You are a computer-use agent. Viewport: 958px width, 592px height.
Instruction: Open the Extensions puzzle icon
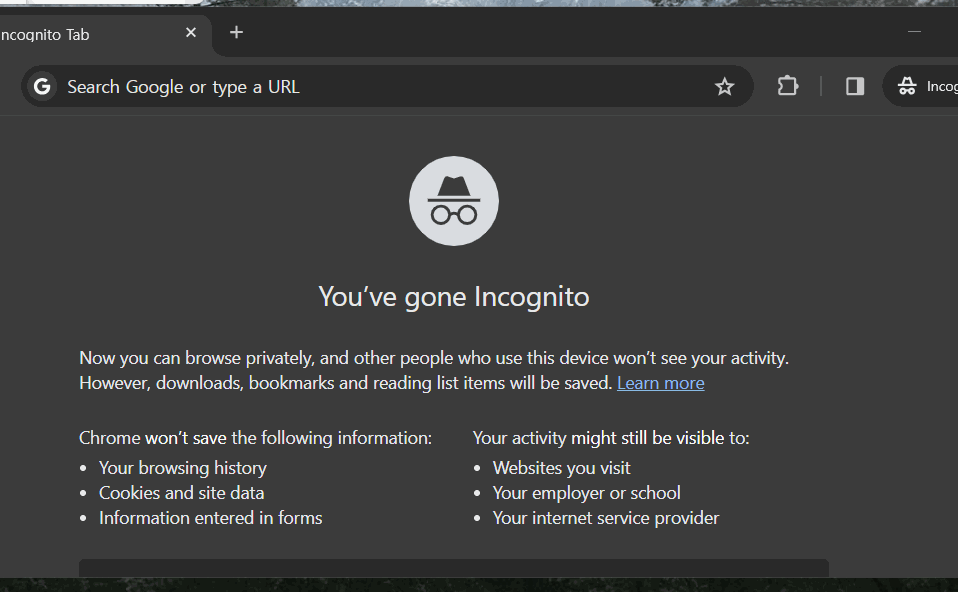(788, 86)
